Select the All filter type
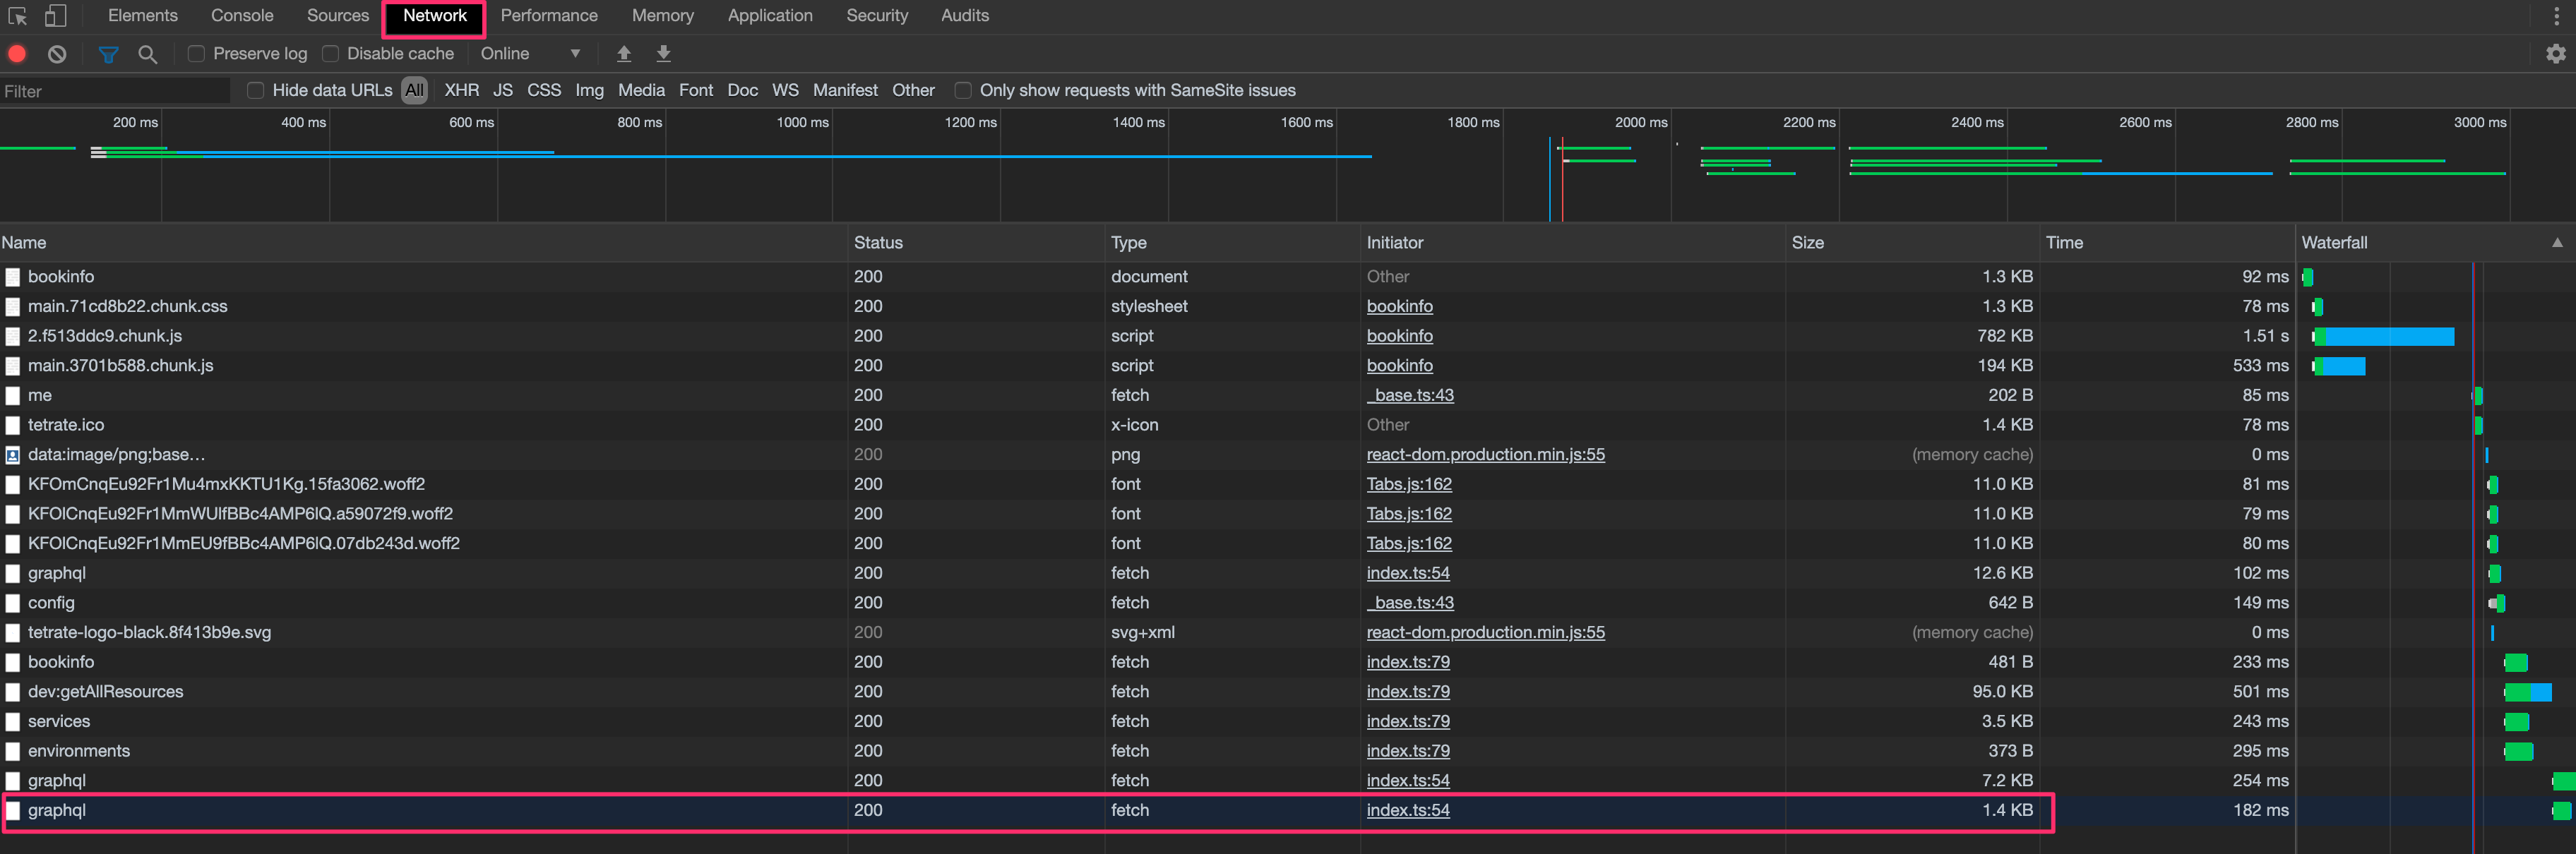Screen dimensions: 2576x854 [414, 91]
